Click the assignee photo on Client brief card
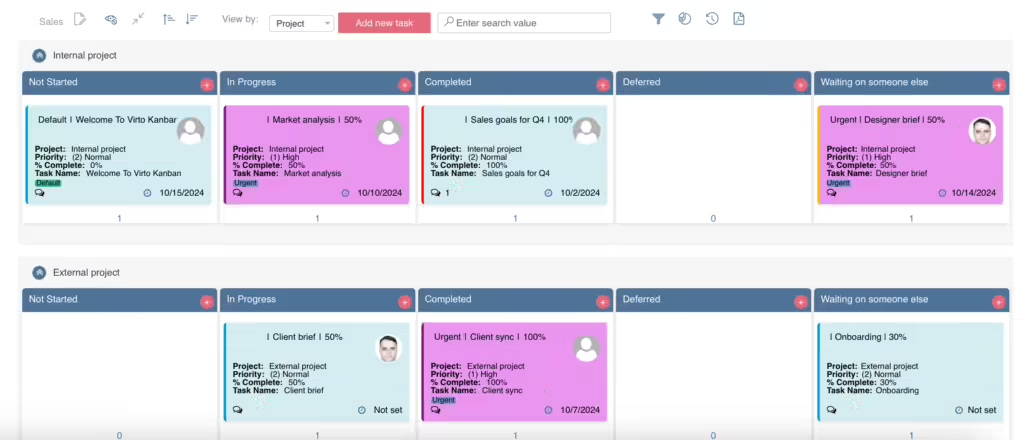The width and height of the screenshot is (1024, 440). [x=389, y=349]
